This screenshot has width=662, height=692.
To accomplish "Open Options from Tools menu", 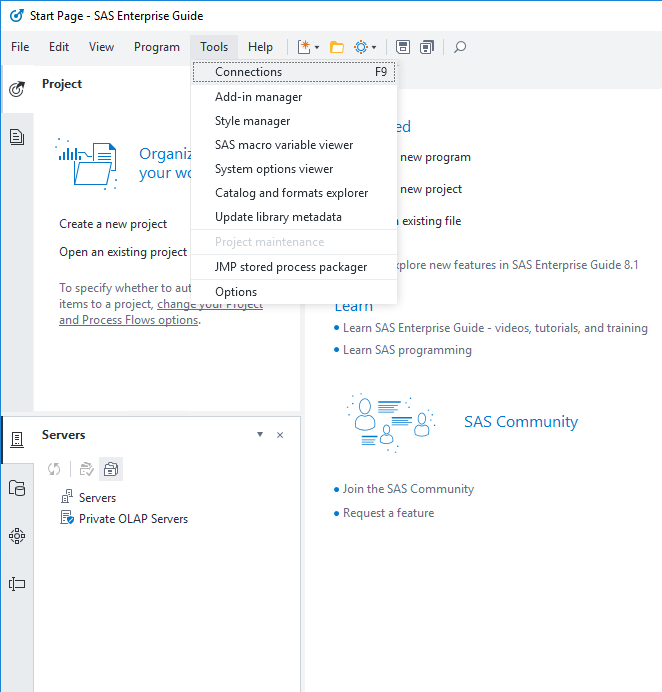I will [x=294, y=292].
